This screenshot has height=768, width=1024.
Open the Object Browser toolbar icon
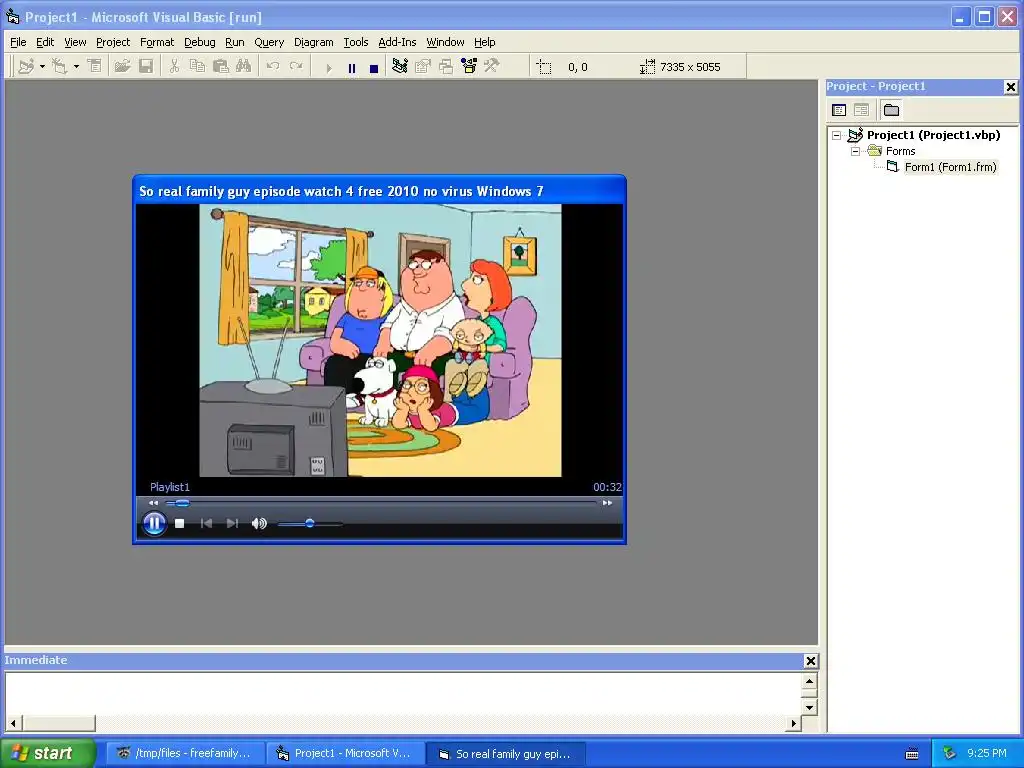click(469, 67)
